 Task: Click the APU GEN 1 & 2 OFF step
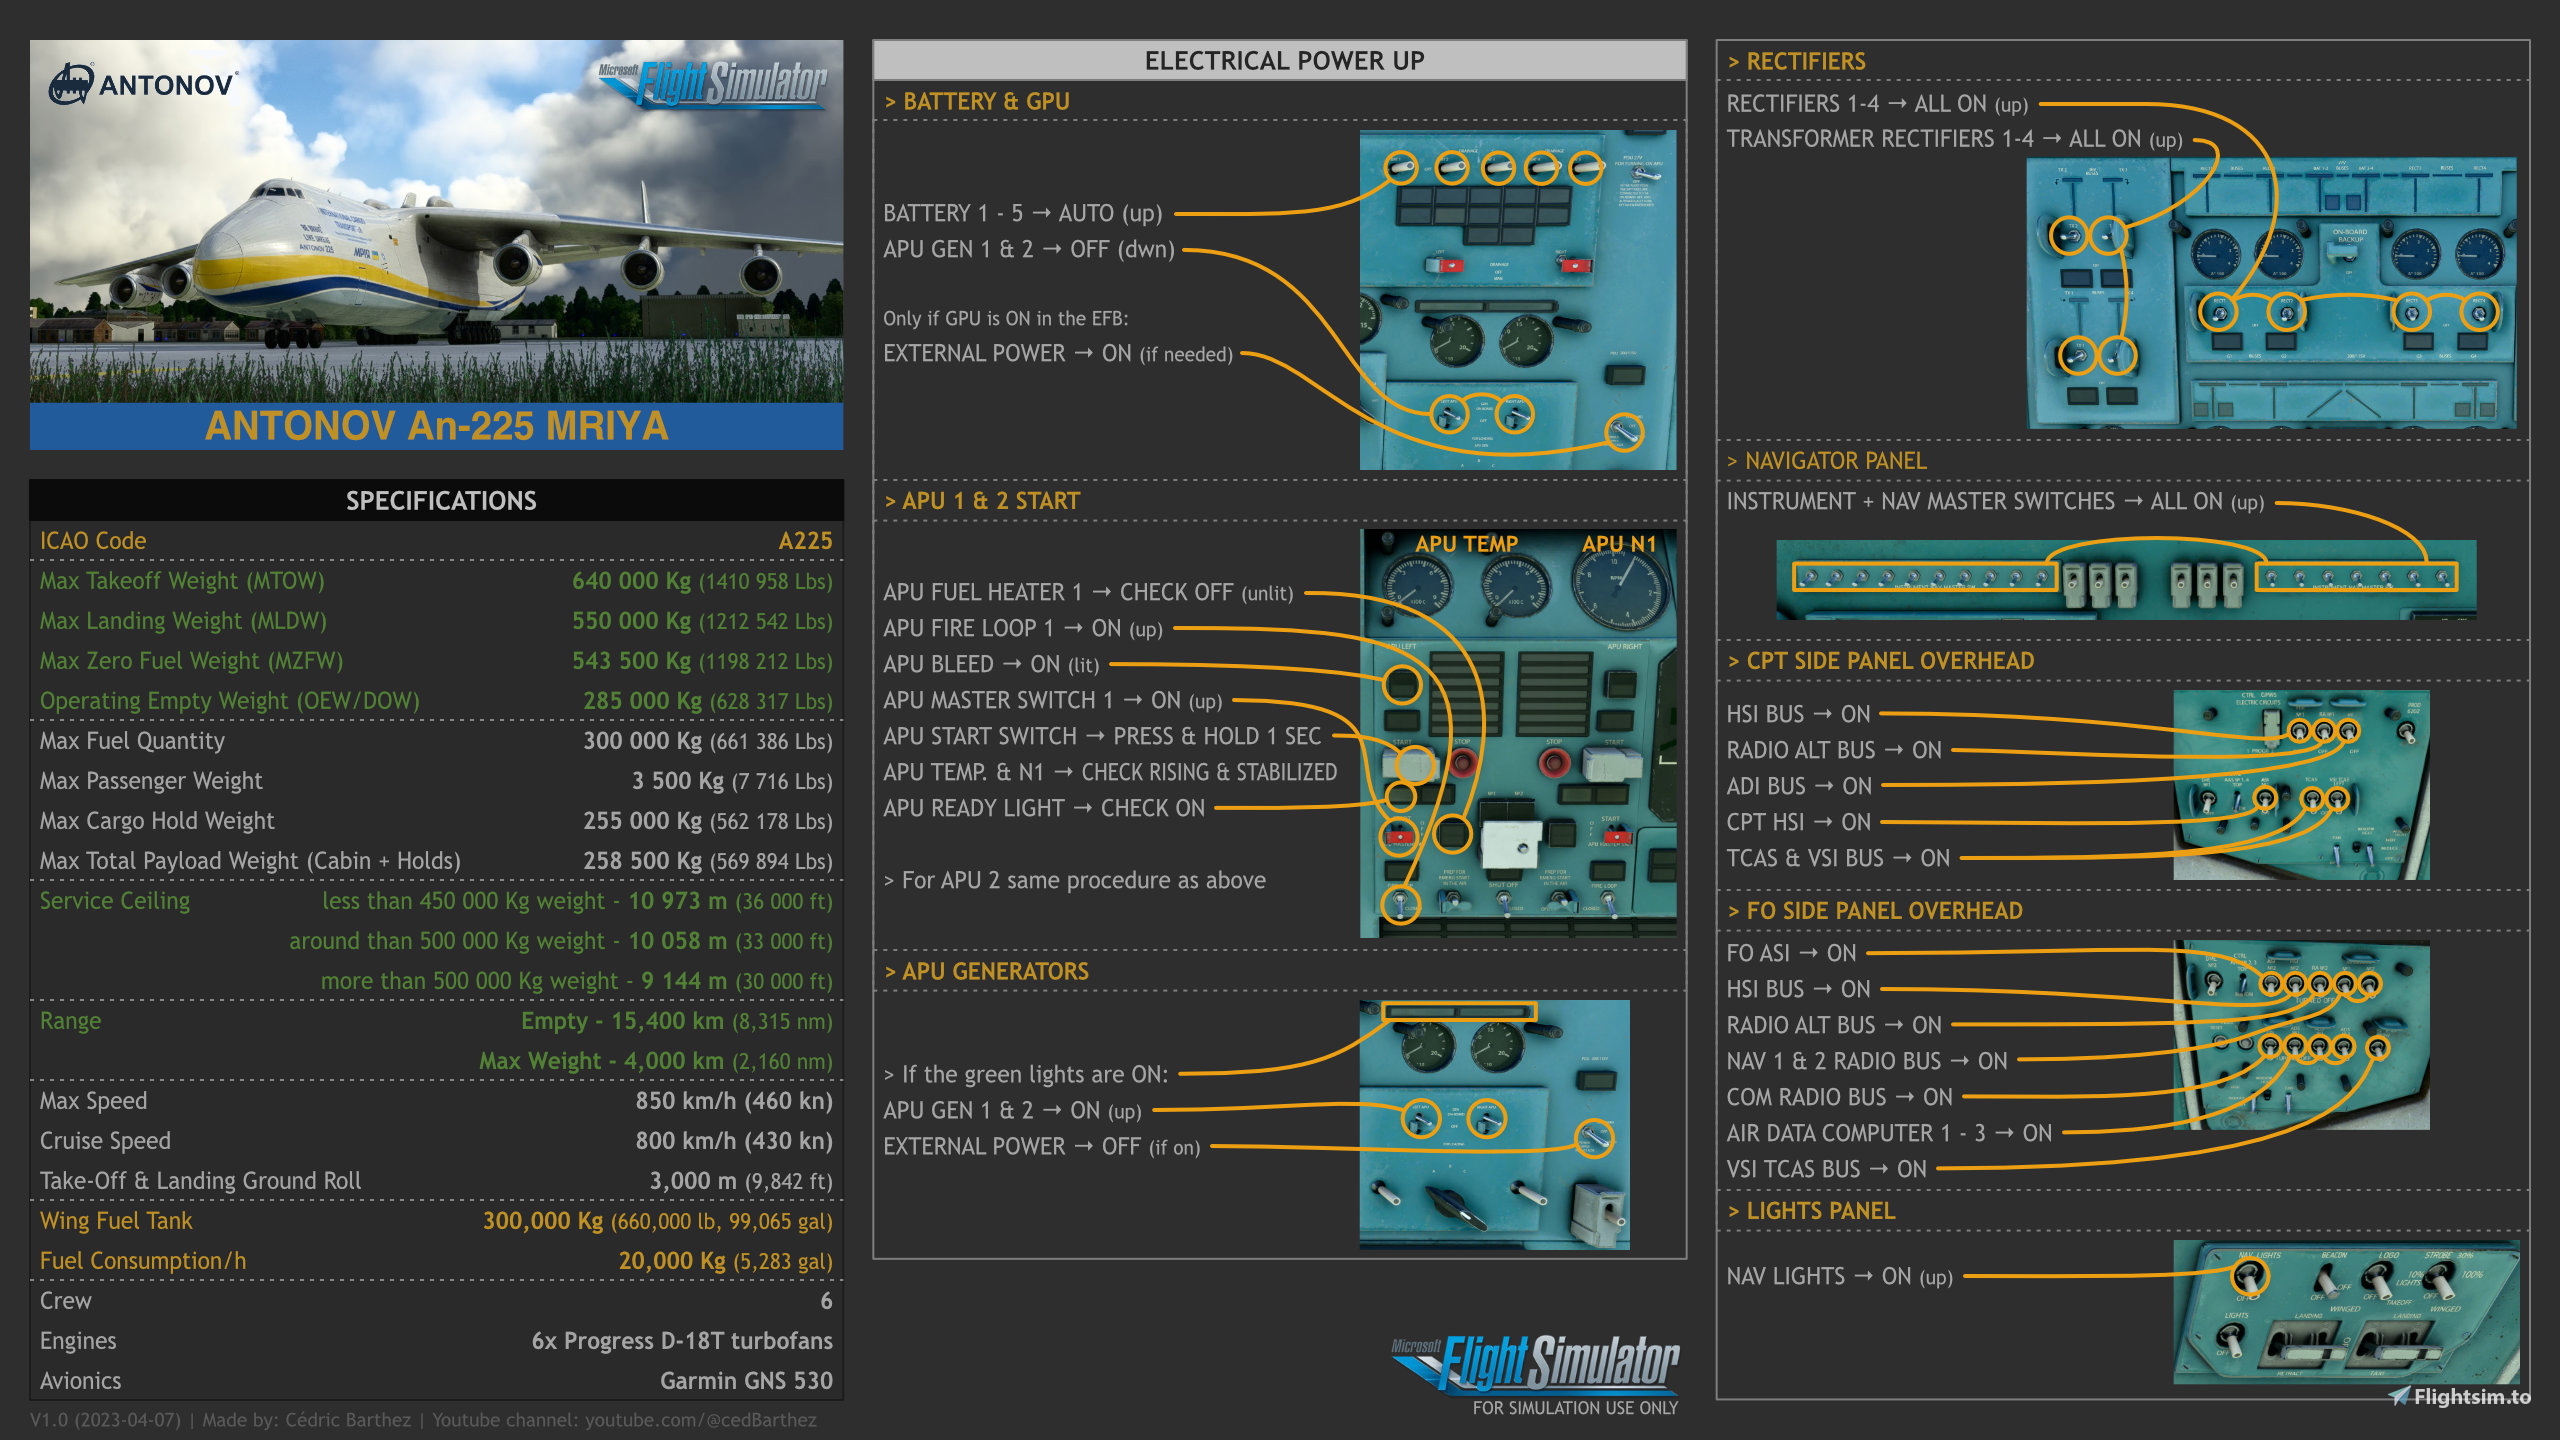(1029, 249)
